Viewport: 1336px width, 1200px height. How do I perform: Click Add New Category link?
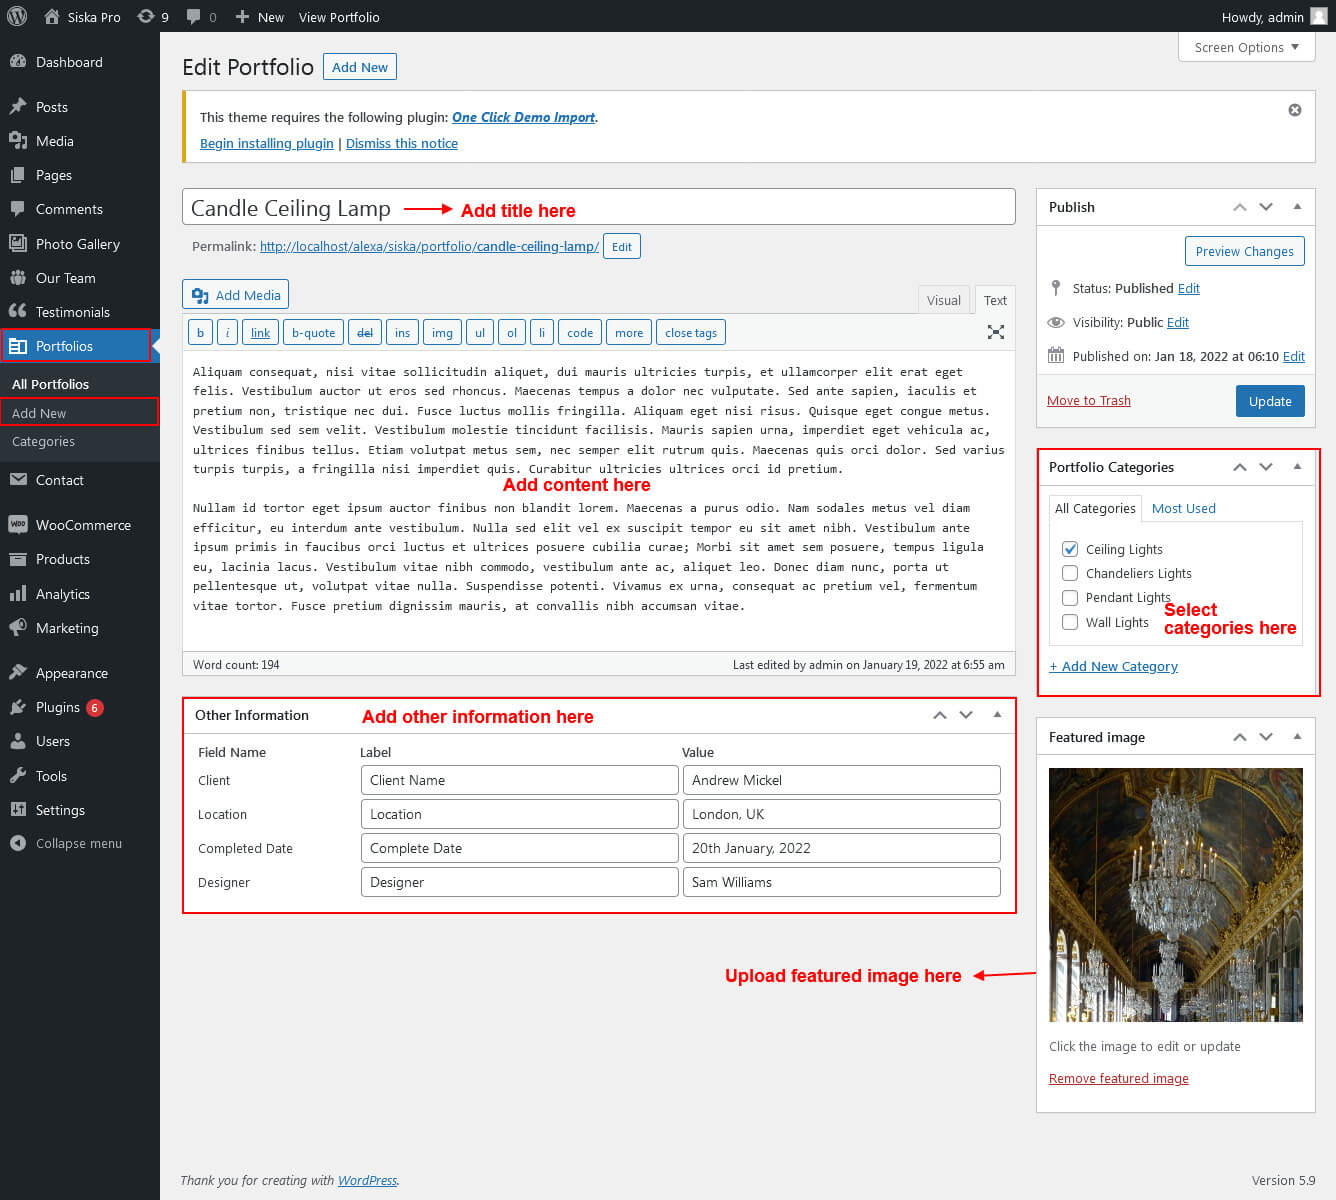coord(1113,666)
